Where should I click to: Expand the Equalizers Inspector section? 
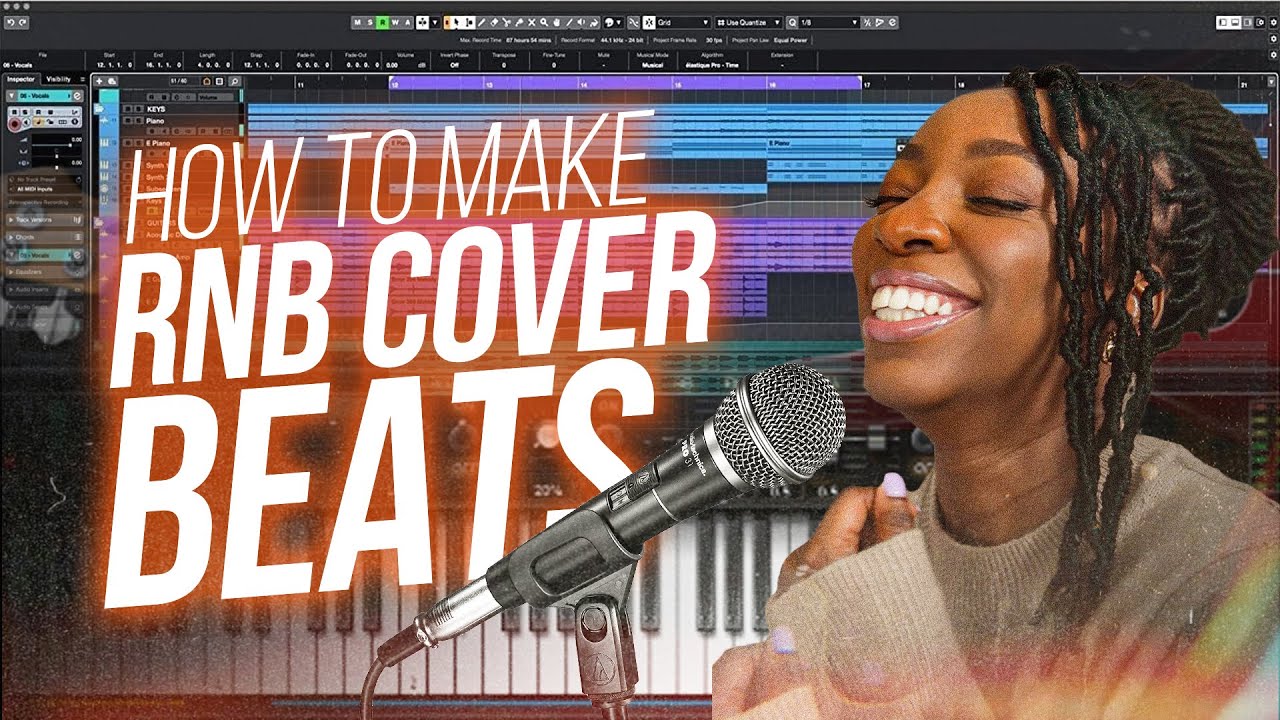44,270
